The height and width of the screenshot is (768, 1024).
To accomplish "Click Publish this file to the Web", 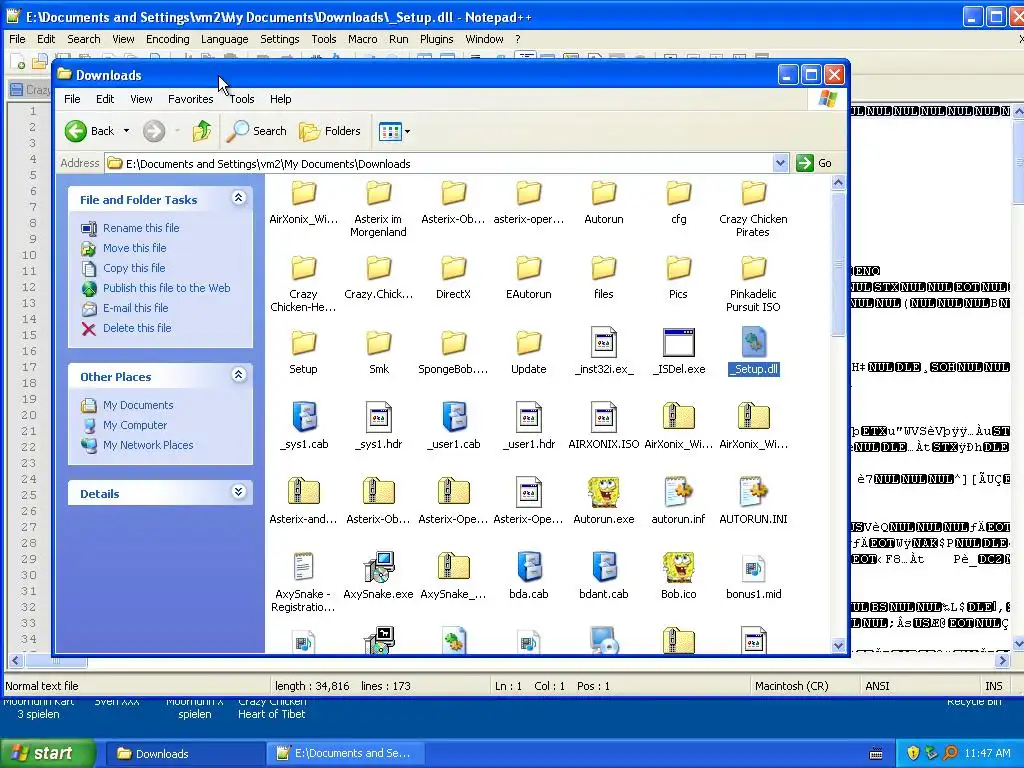I will coord(167,288).
